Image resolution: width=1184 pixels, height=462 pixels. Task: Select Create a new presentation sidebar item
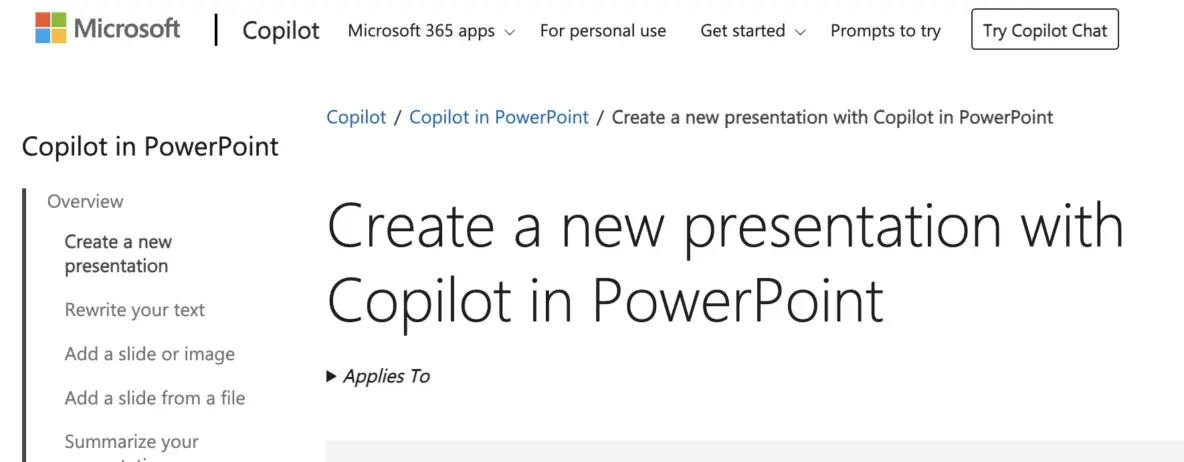118,254
